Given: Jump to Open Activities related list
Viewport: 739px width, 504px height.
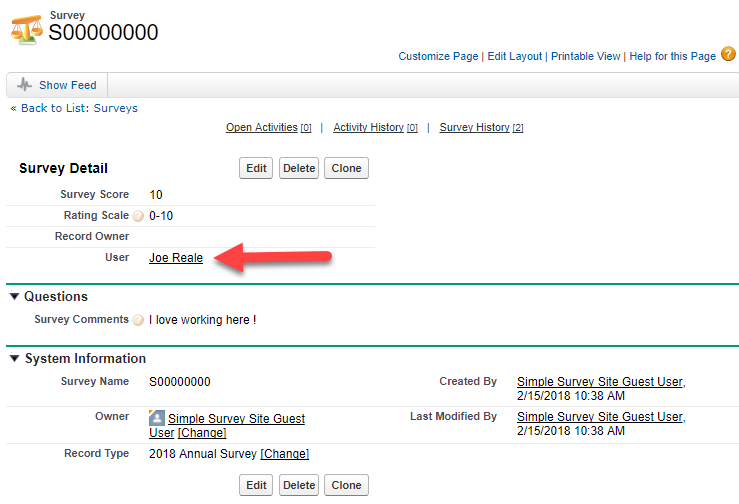Looking at the screenshot, I should 269,127.
